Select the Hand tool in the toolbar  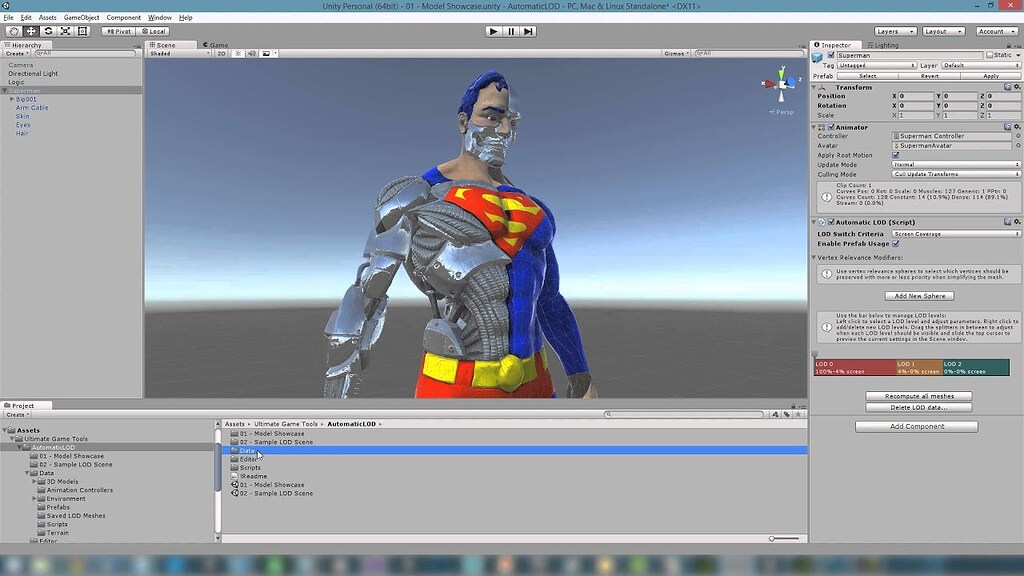(14, 31)
